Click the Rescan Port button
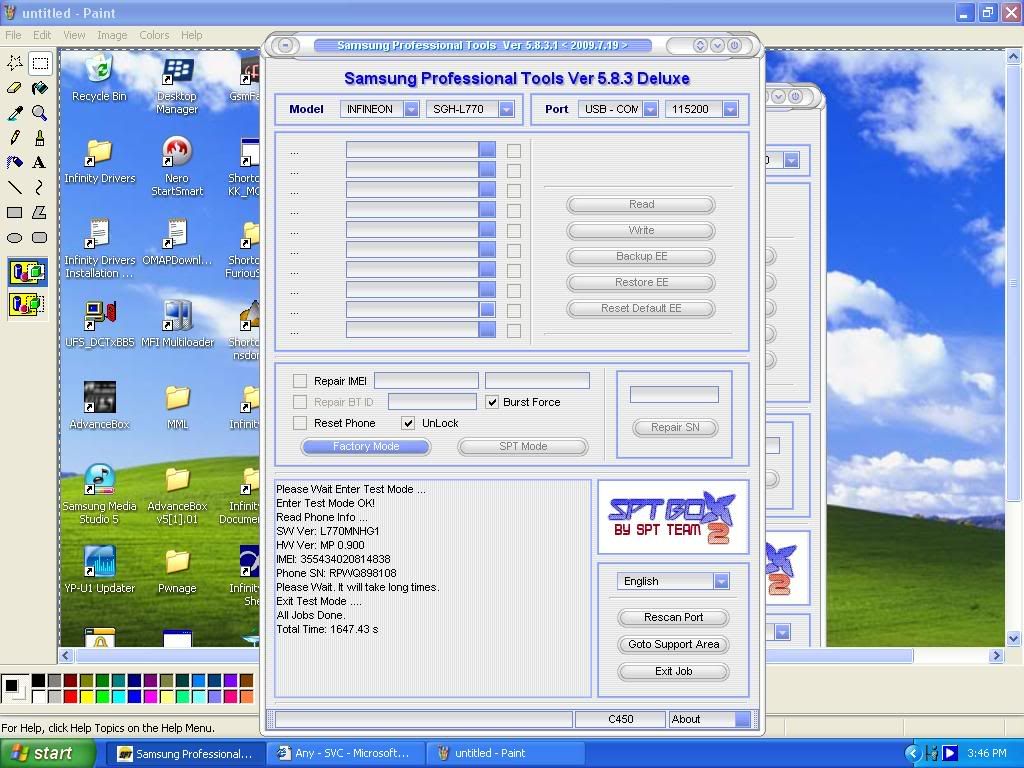Image resolution: width=1024 pixels, height=768 pixels. [x=673, y=617]
